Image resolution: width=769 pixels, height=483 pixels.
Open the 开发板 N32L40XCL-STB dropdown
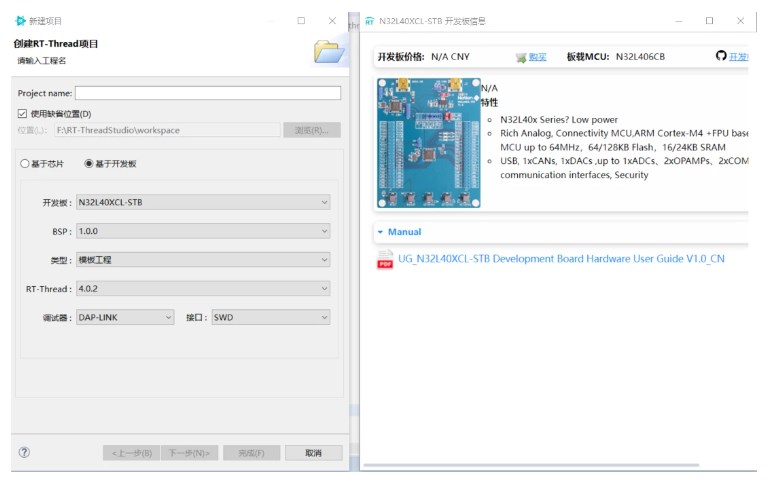203,203
